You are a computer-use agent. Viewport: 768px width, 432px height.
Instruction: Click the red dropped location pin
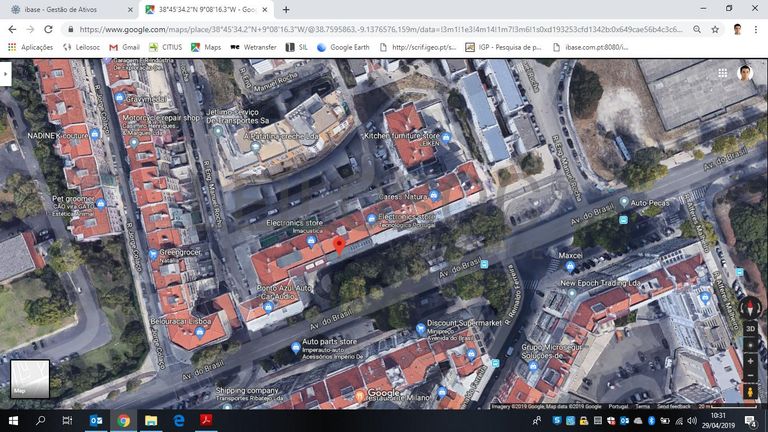pos(338,246)
